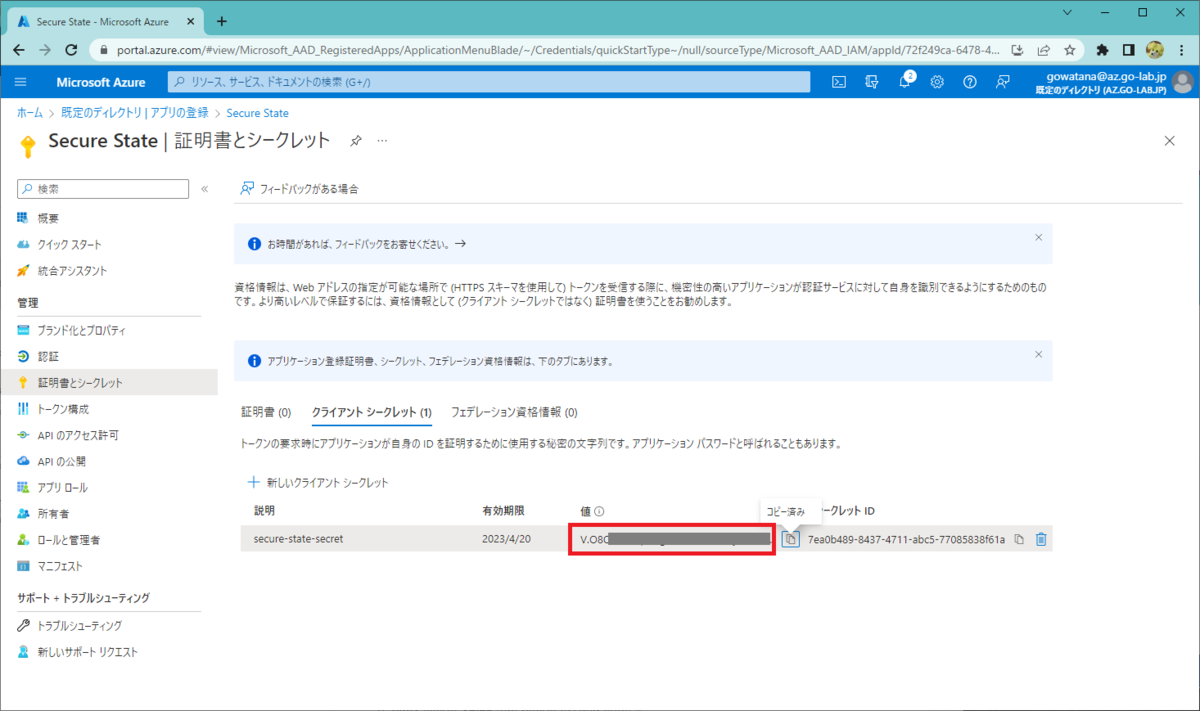Screen dimensions: 1200x711
Task: Open the tab search chevron in the title bar
Action: (1068, 13)
